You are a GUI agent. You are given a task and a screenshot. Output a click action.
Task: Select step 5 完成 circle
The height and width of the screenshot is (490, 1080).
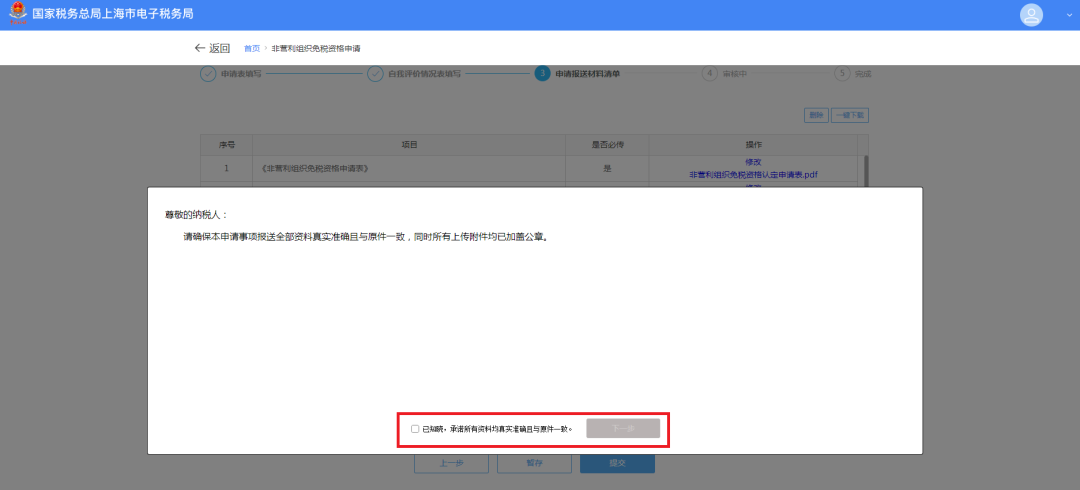click(842, 74)
